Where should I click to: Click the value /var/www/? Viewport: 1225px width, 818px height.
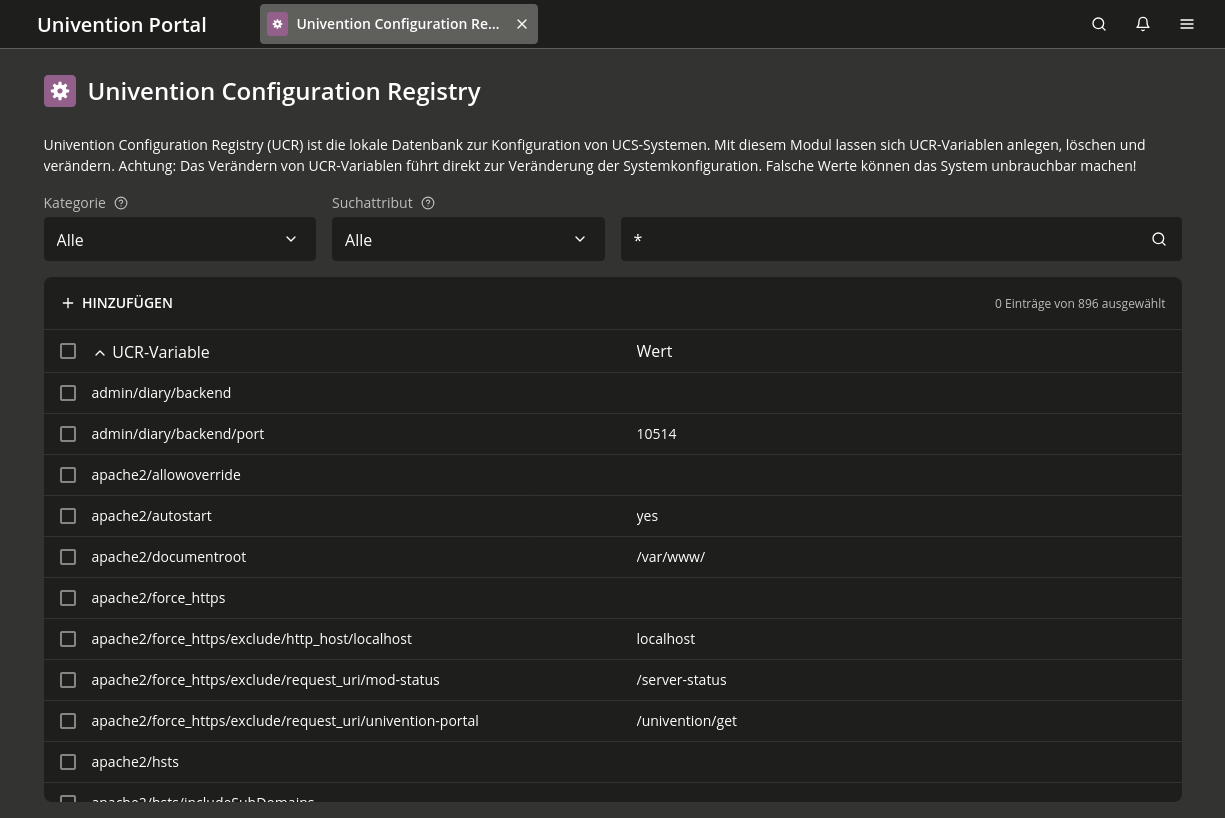pos(670,557)
